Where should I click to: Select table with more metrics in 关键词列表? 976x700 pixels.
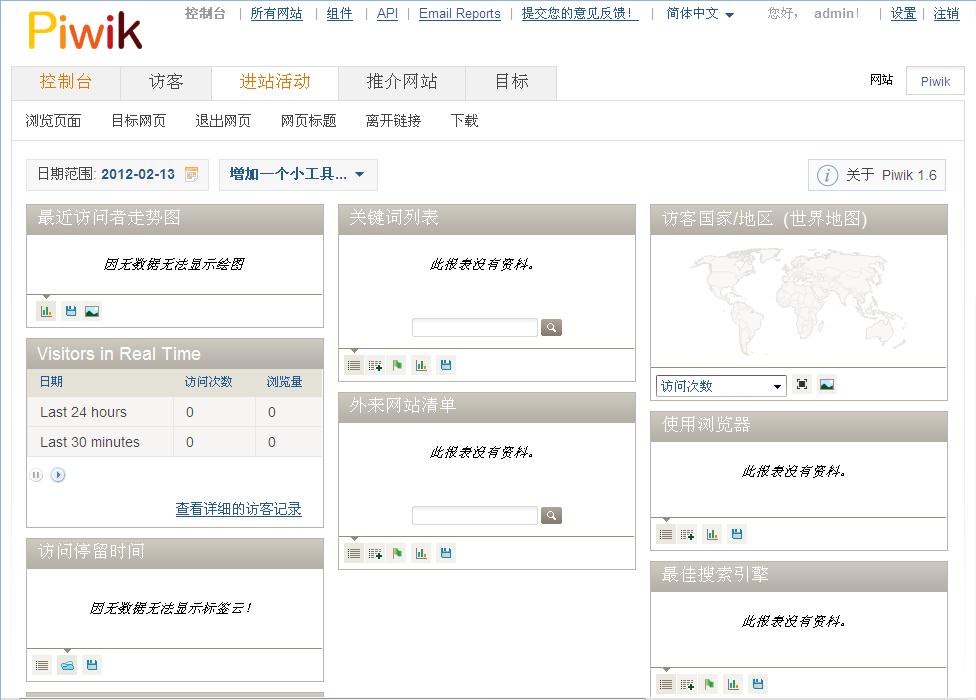(375, 365)
